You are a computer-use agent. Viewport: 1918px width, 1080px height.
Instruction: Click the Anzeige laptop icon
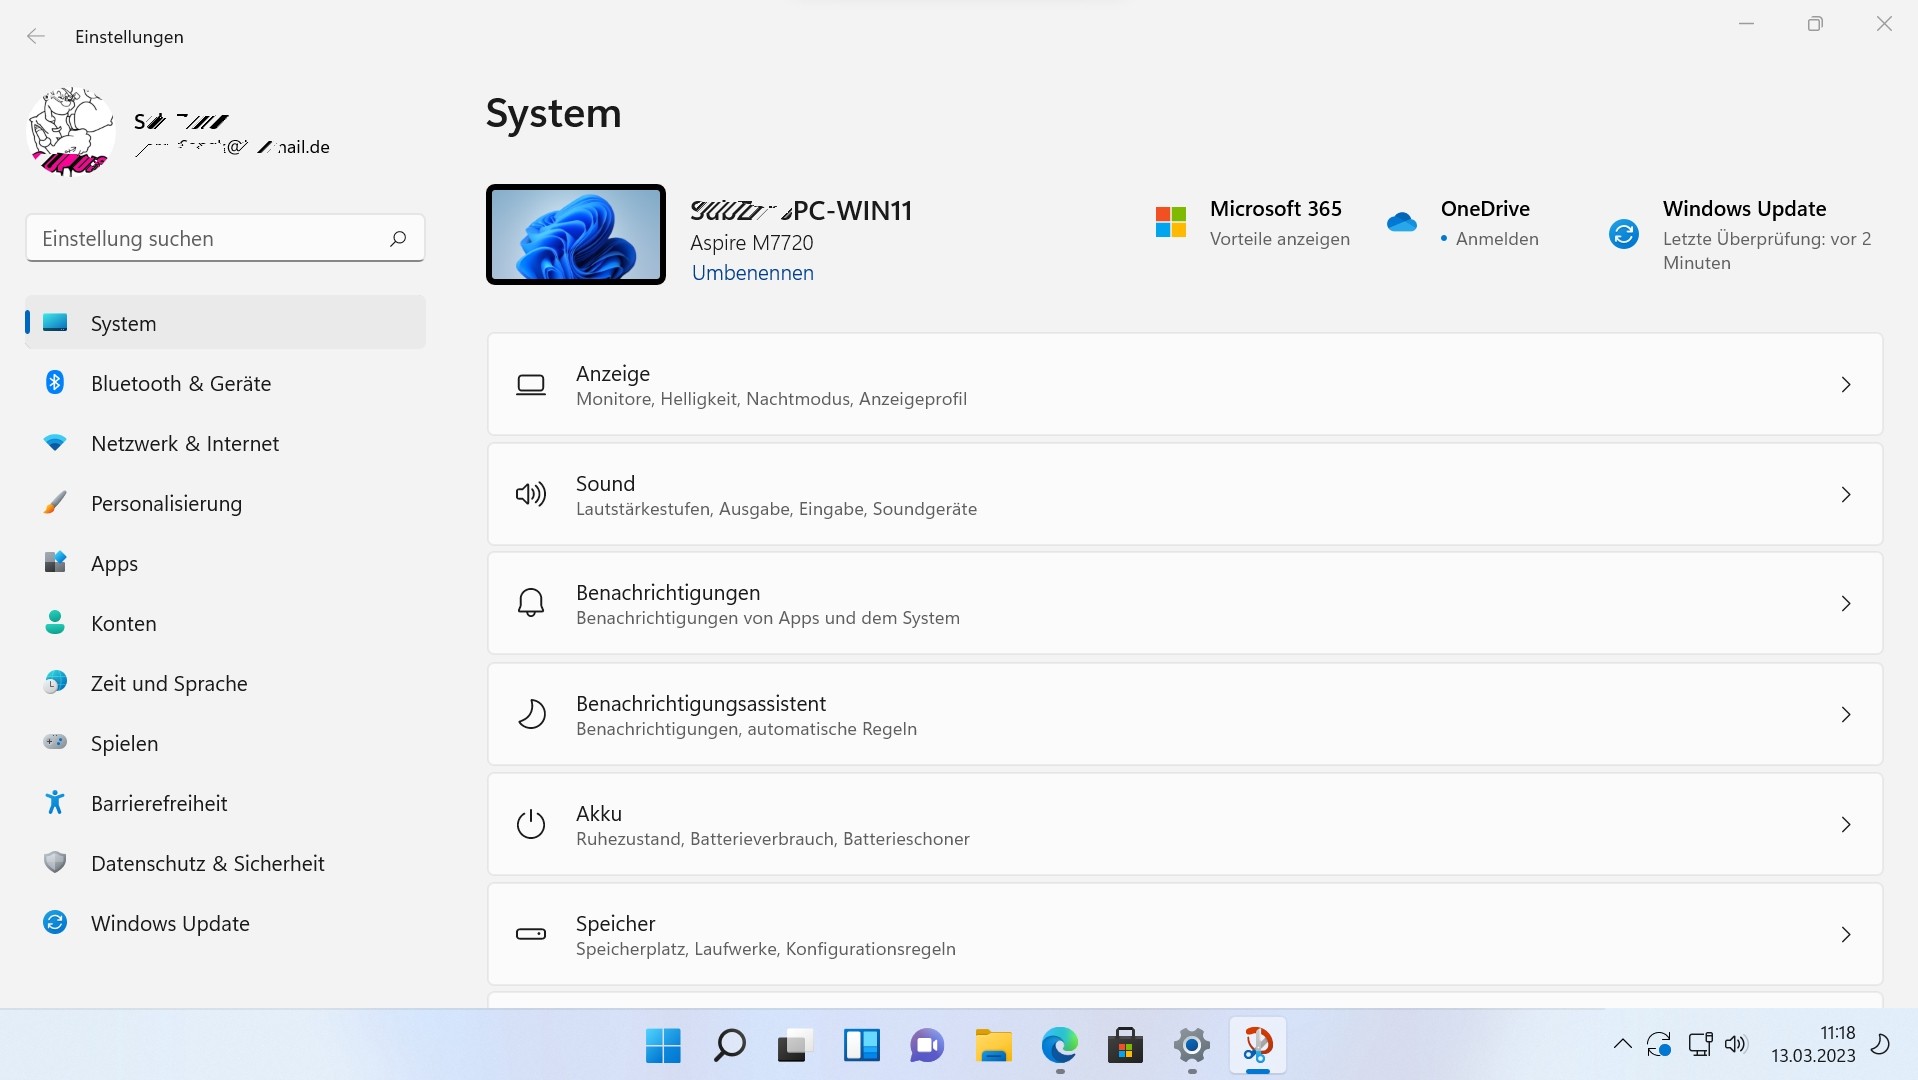530,385
